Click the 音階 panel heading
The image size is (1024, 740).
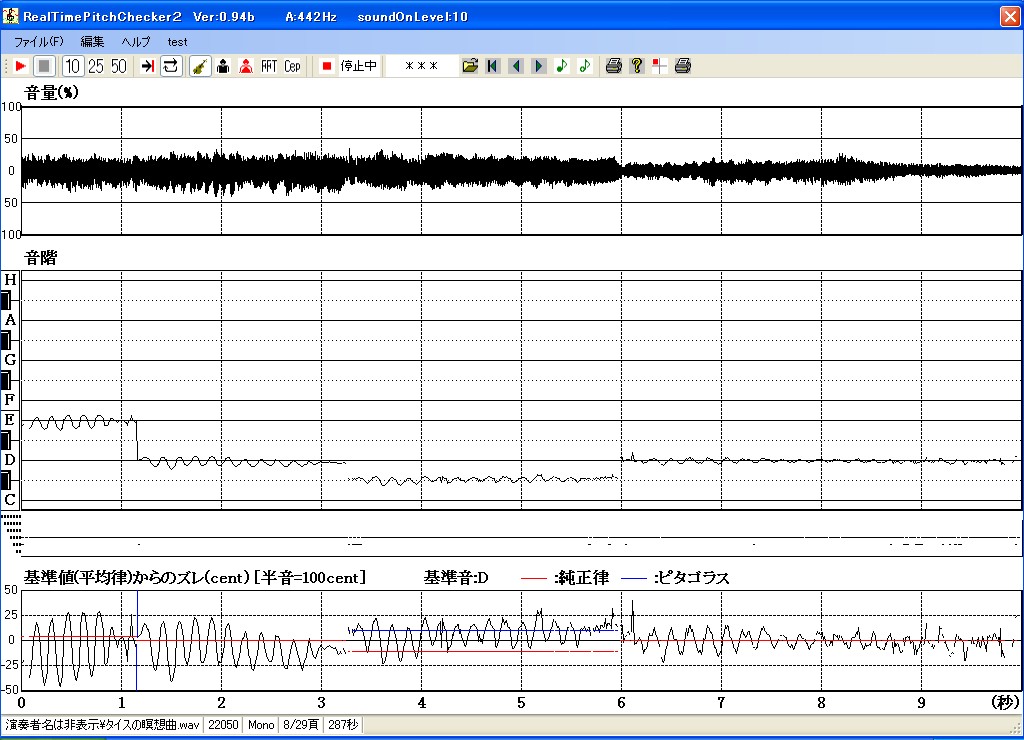click(x=40, y=258)
